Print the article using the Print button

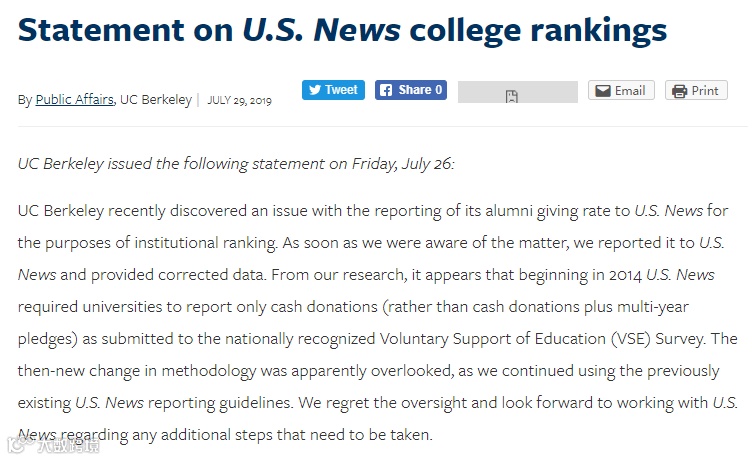click(696, 91)
